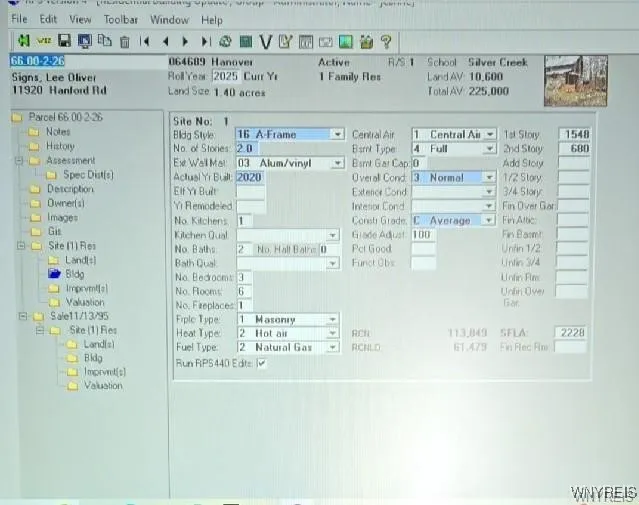Open the Bldg Style dropdown
639x505 pixels.
pos(337,134)
